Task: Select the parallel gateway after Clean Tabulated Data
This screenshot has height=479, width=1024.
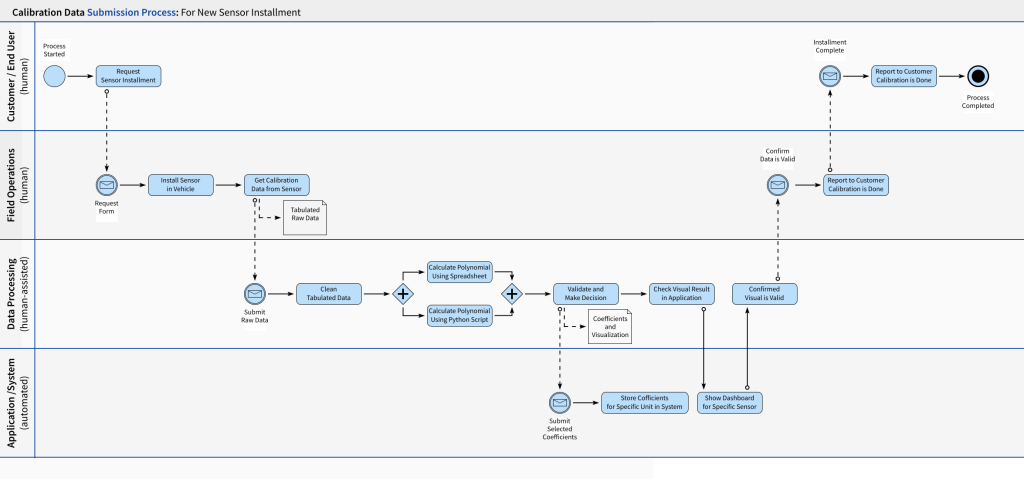Action: [403, 294]
